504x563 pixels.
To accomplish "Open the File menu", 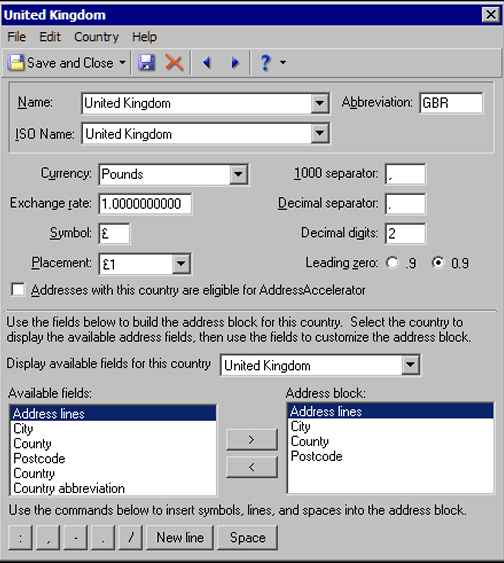I will [x=17, y=37].
